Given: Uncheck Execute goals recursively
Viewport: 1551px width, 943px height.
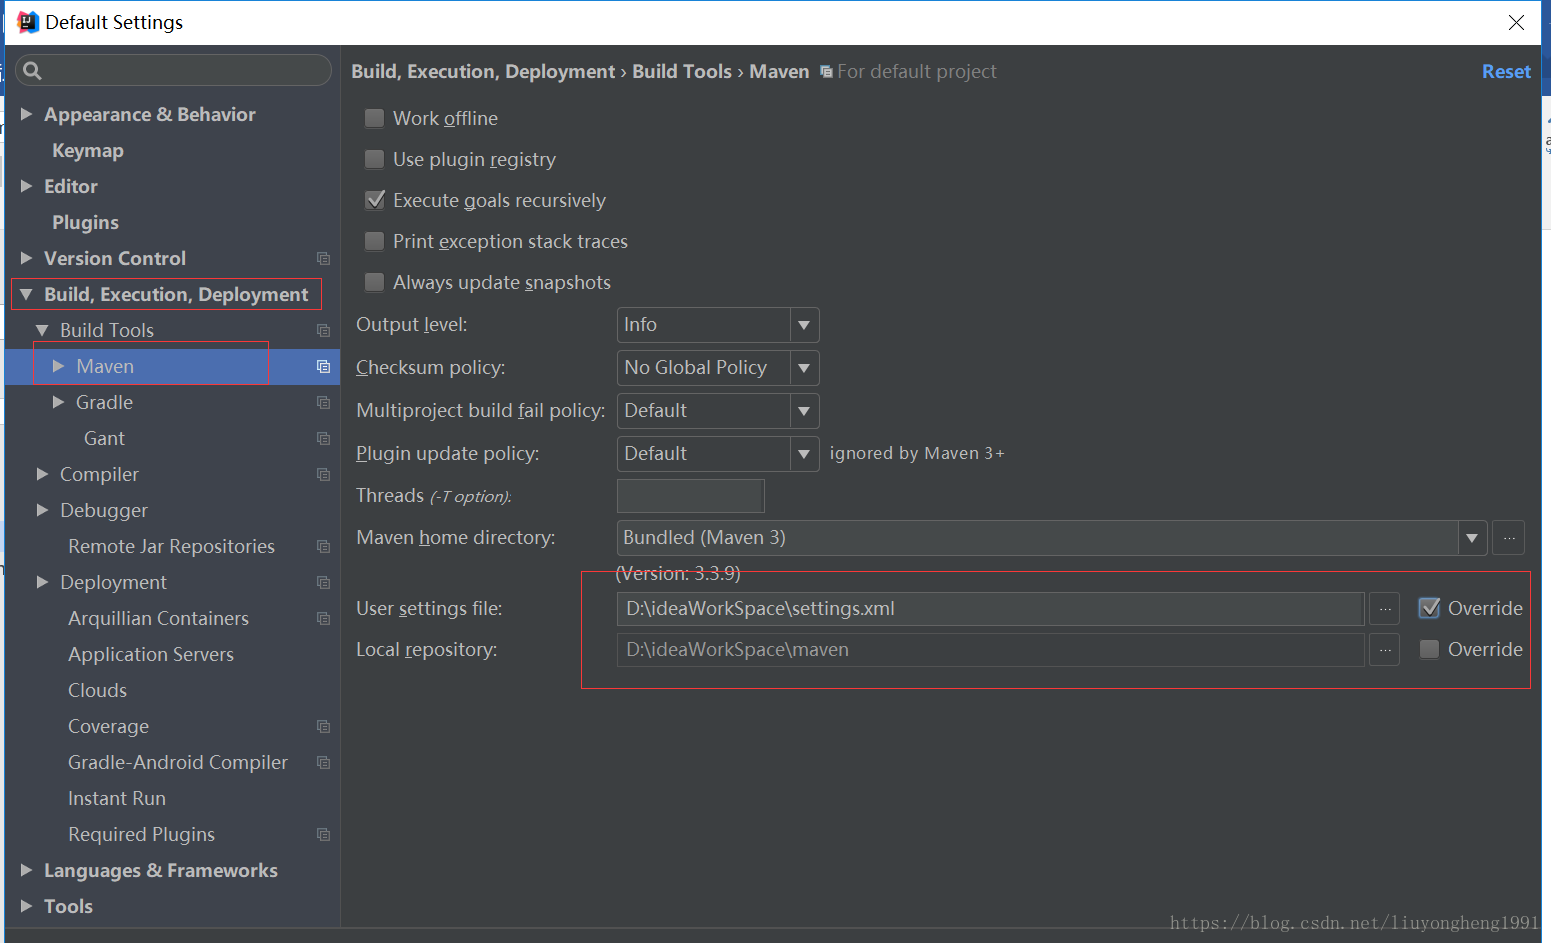Looking at the screenshot, I should tap(375, 200).
